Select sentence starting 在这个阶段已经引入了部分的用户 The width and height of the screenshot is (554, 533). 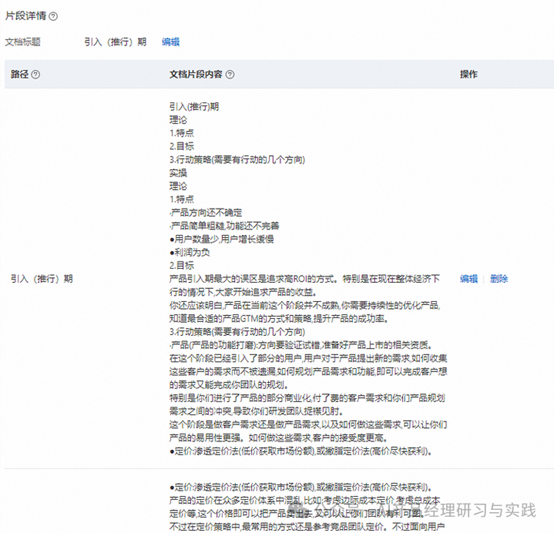308,372
